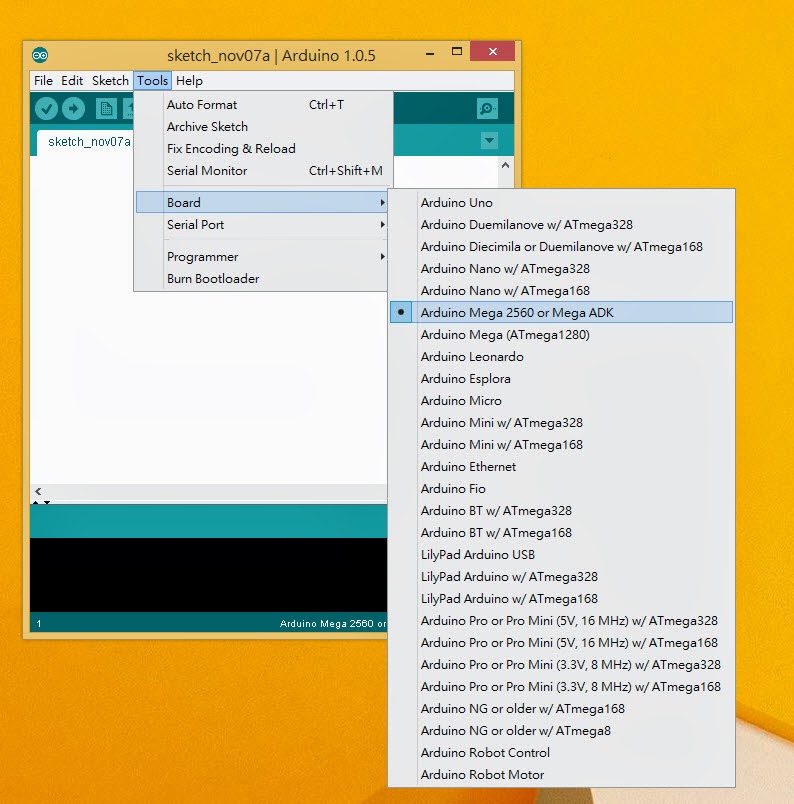Viewport: 794px width, 804px height.
Task: Select Arduino Uno board
Action: tap(561, 203)
